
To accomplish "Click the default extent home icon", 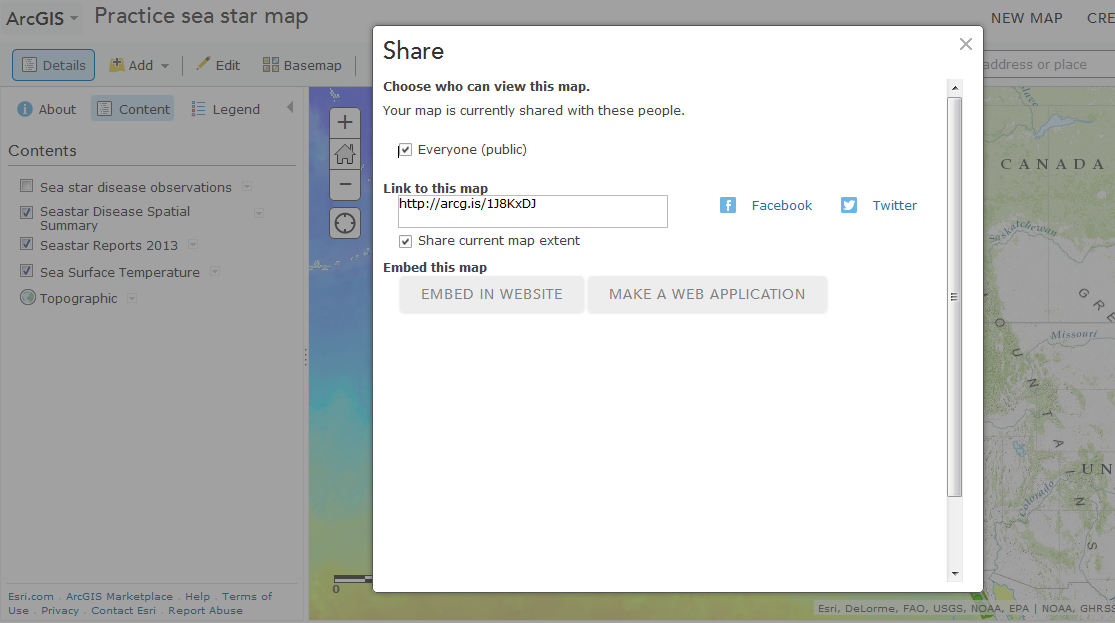I will tap(344, 154).
